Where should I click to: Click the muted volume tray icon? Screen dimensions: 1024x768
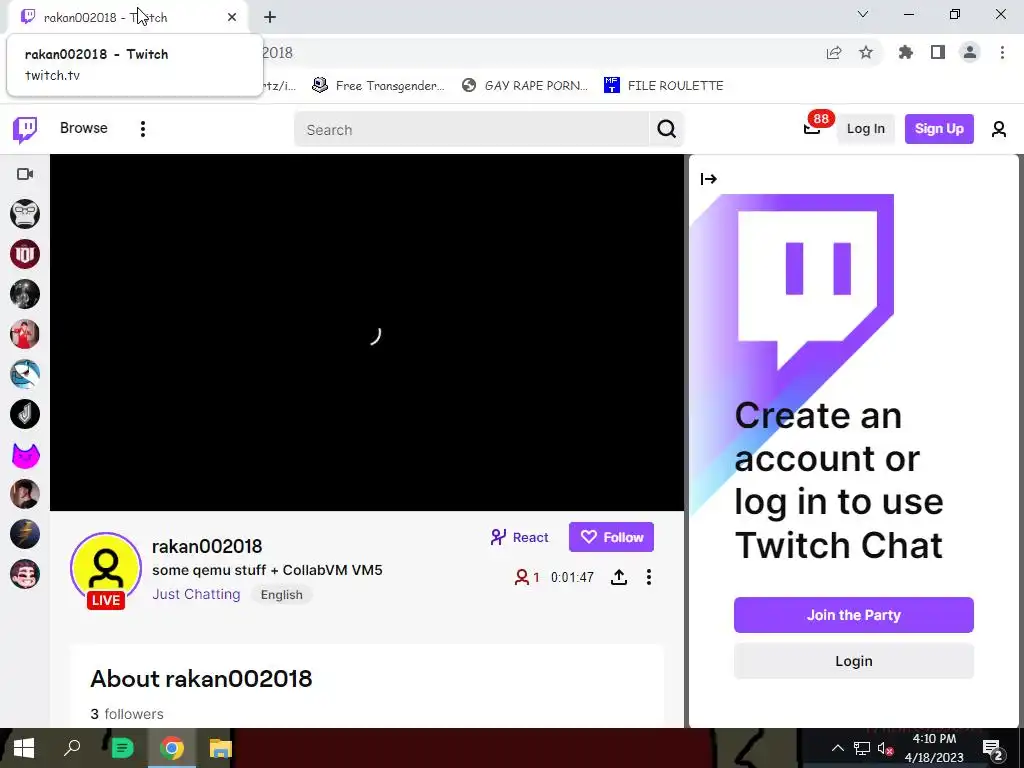(x=885, y=748)
